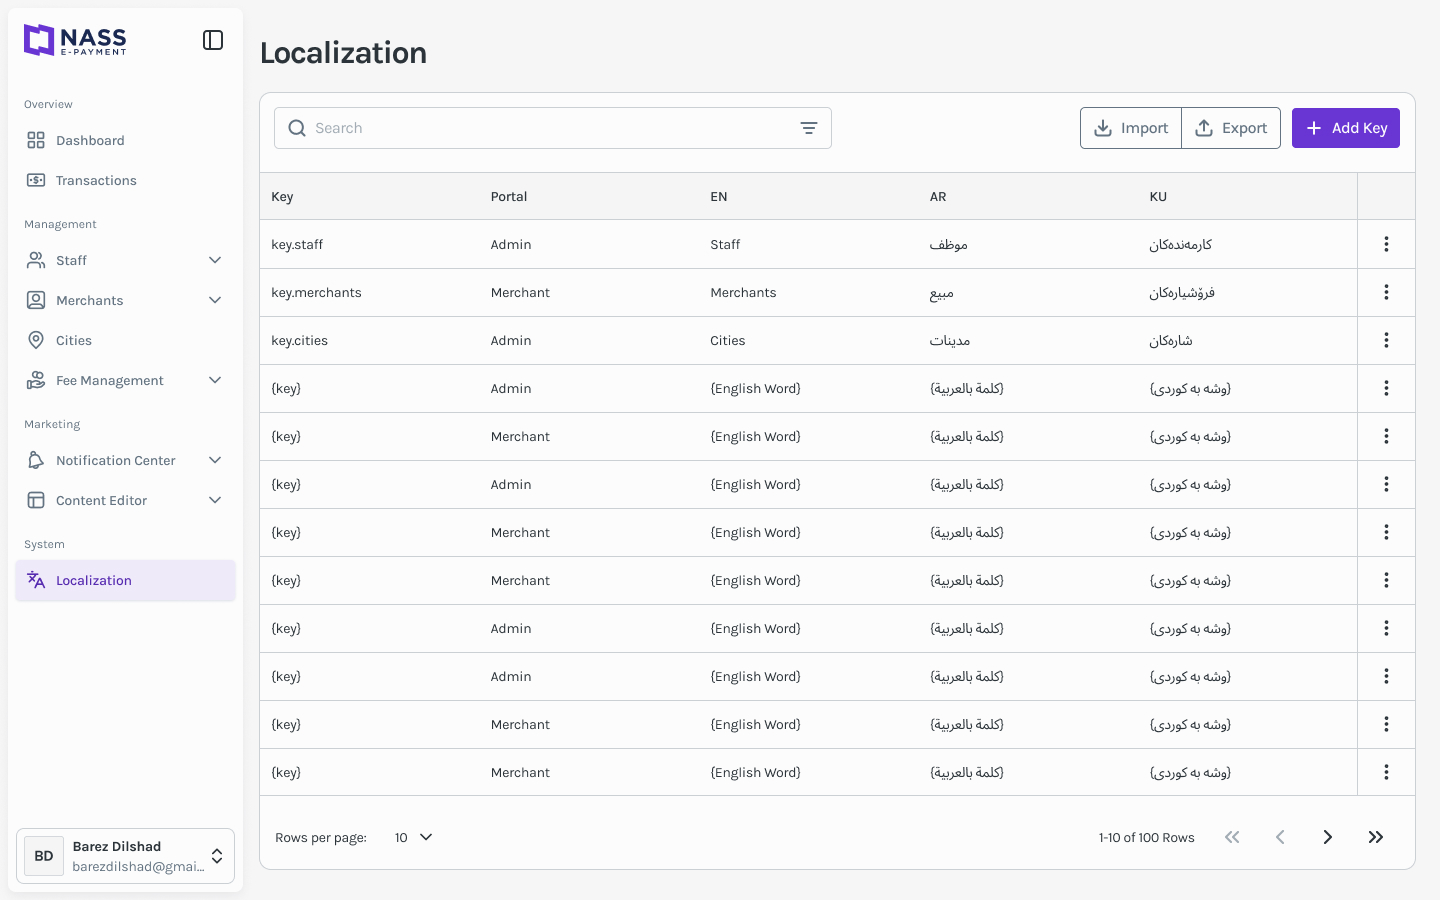The height and width of the screenshot is (900, 1440).
Task: Go to the next page
Action: pyautogui.click(x=1328, y=837)
